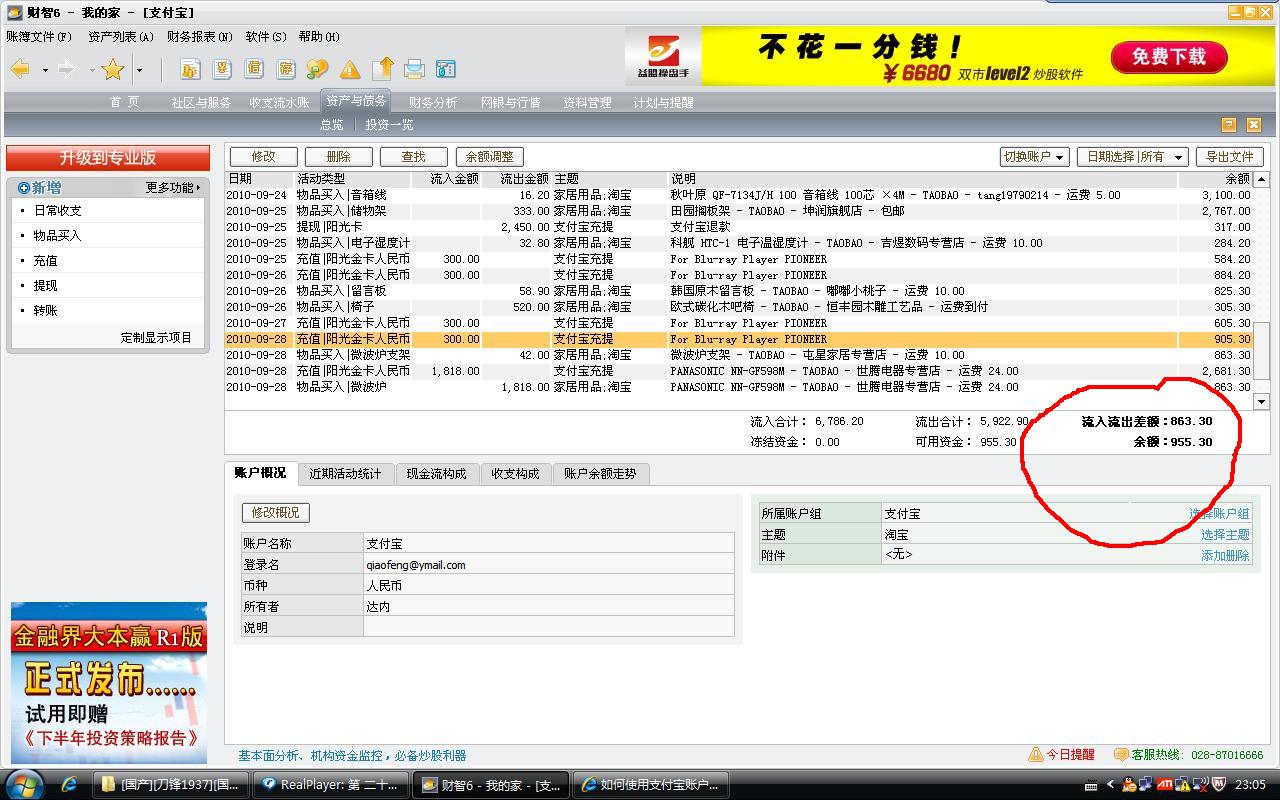
Task: Click the 查找 button
Action: pyautogui.click(x=414, y=157)
